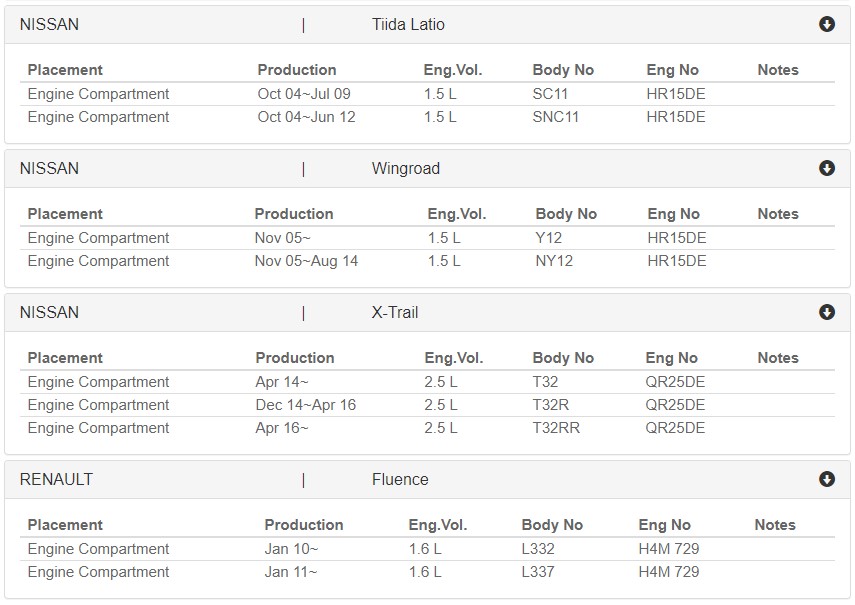Click the Fluence down-arrow icon

click(827, 479)
